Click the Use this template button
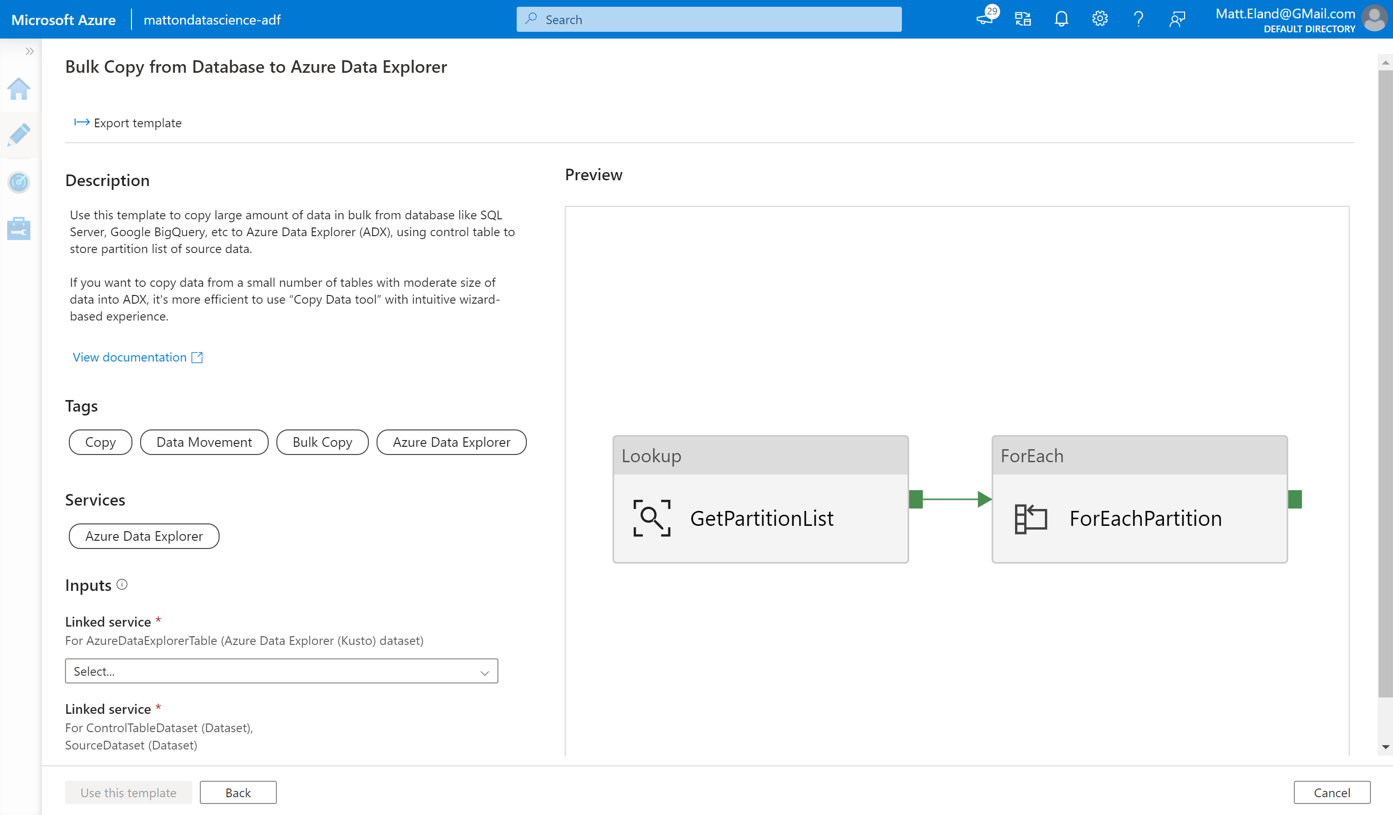Screen dimensions: 1393x815 pyautogui.click(x=128, y=792)
